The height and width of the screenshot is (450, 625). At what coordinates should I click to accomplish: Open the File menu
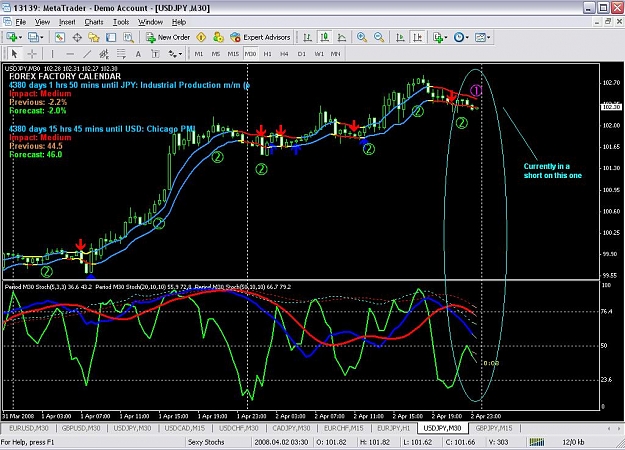(20, 22)
